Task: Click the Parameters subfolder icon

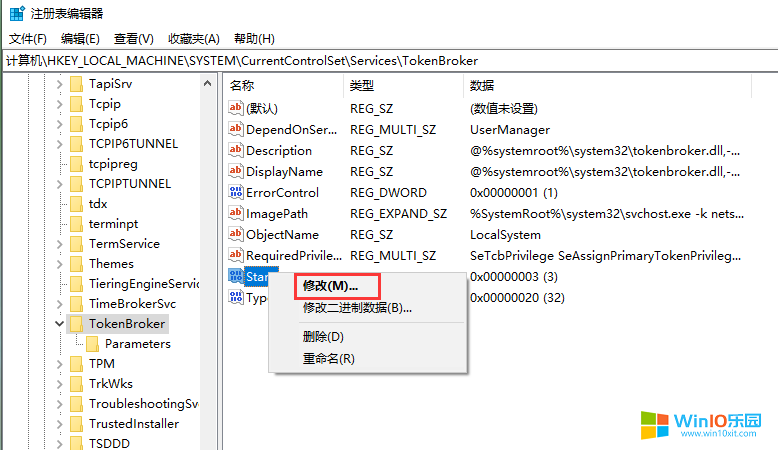Action: [x=92, y=343]
